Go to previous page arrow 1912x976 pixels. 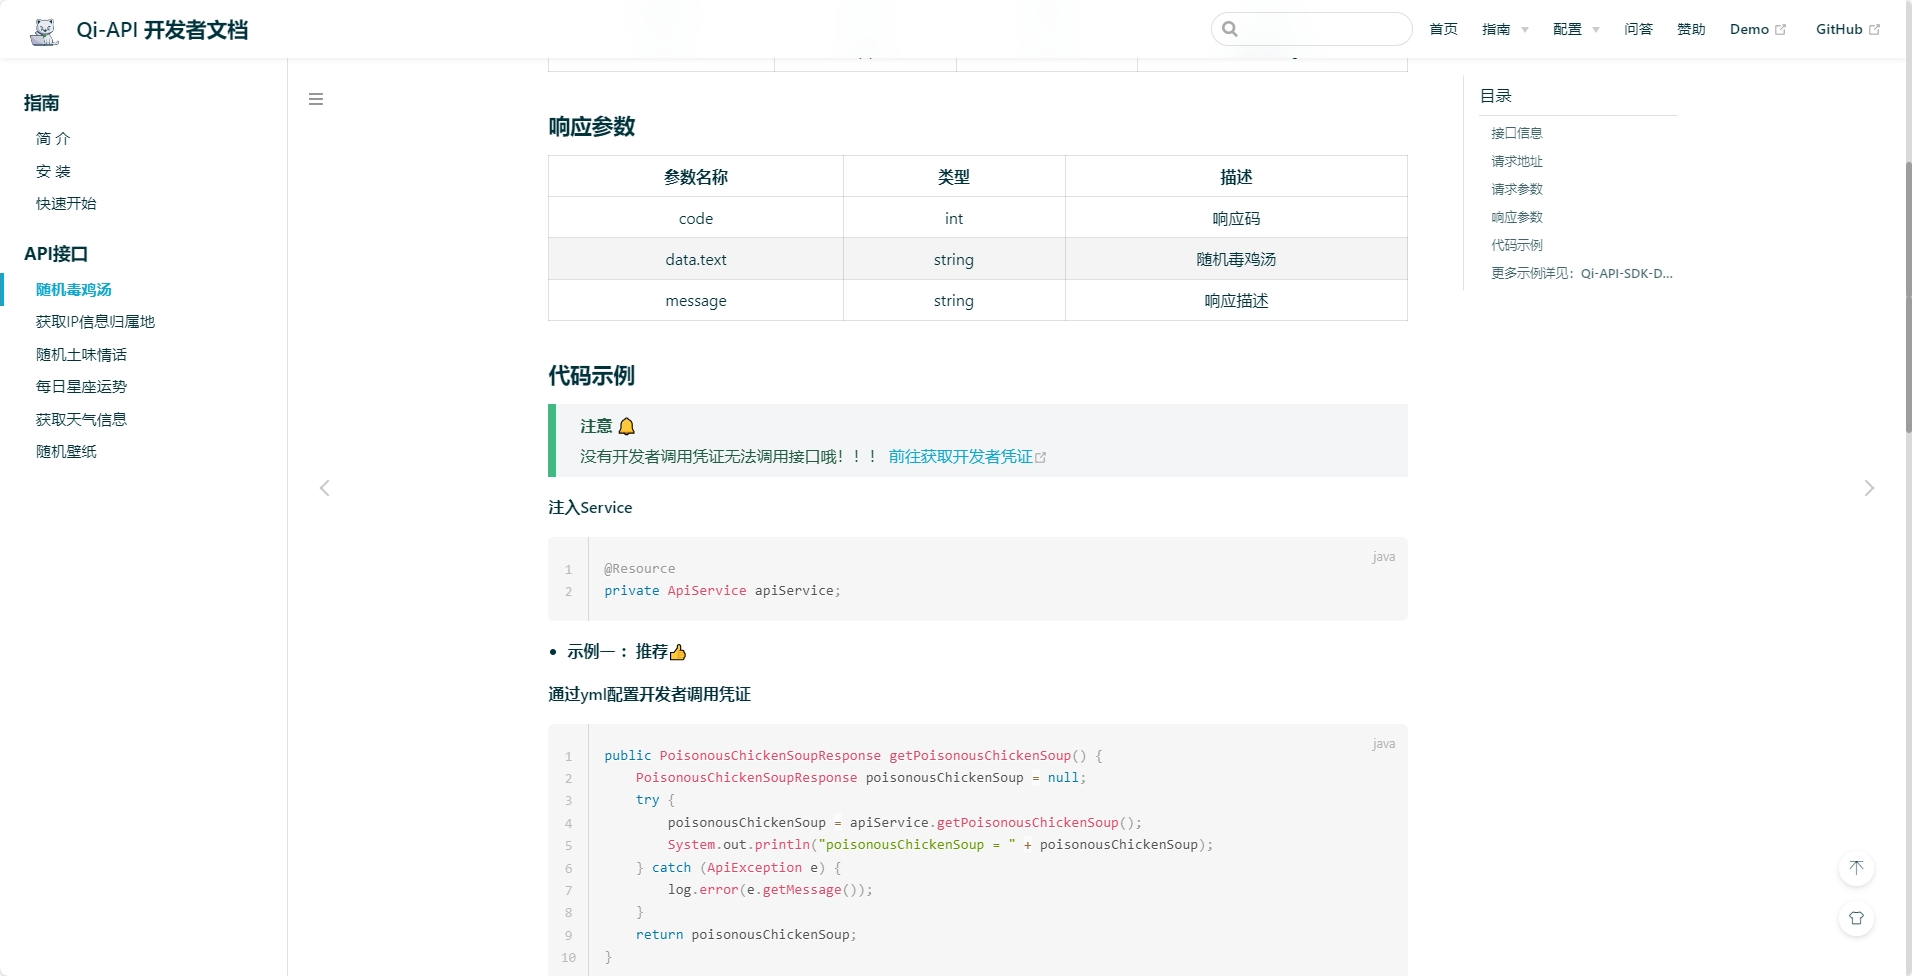click(324, 488)
